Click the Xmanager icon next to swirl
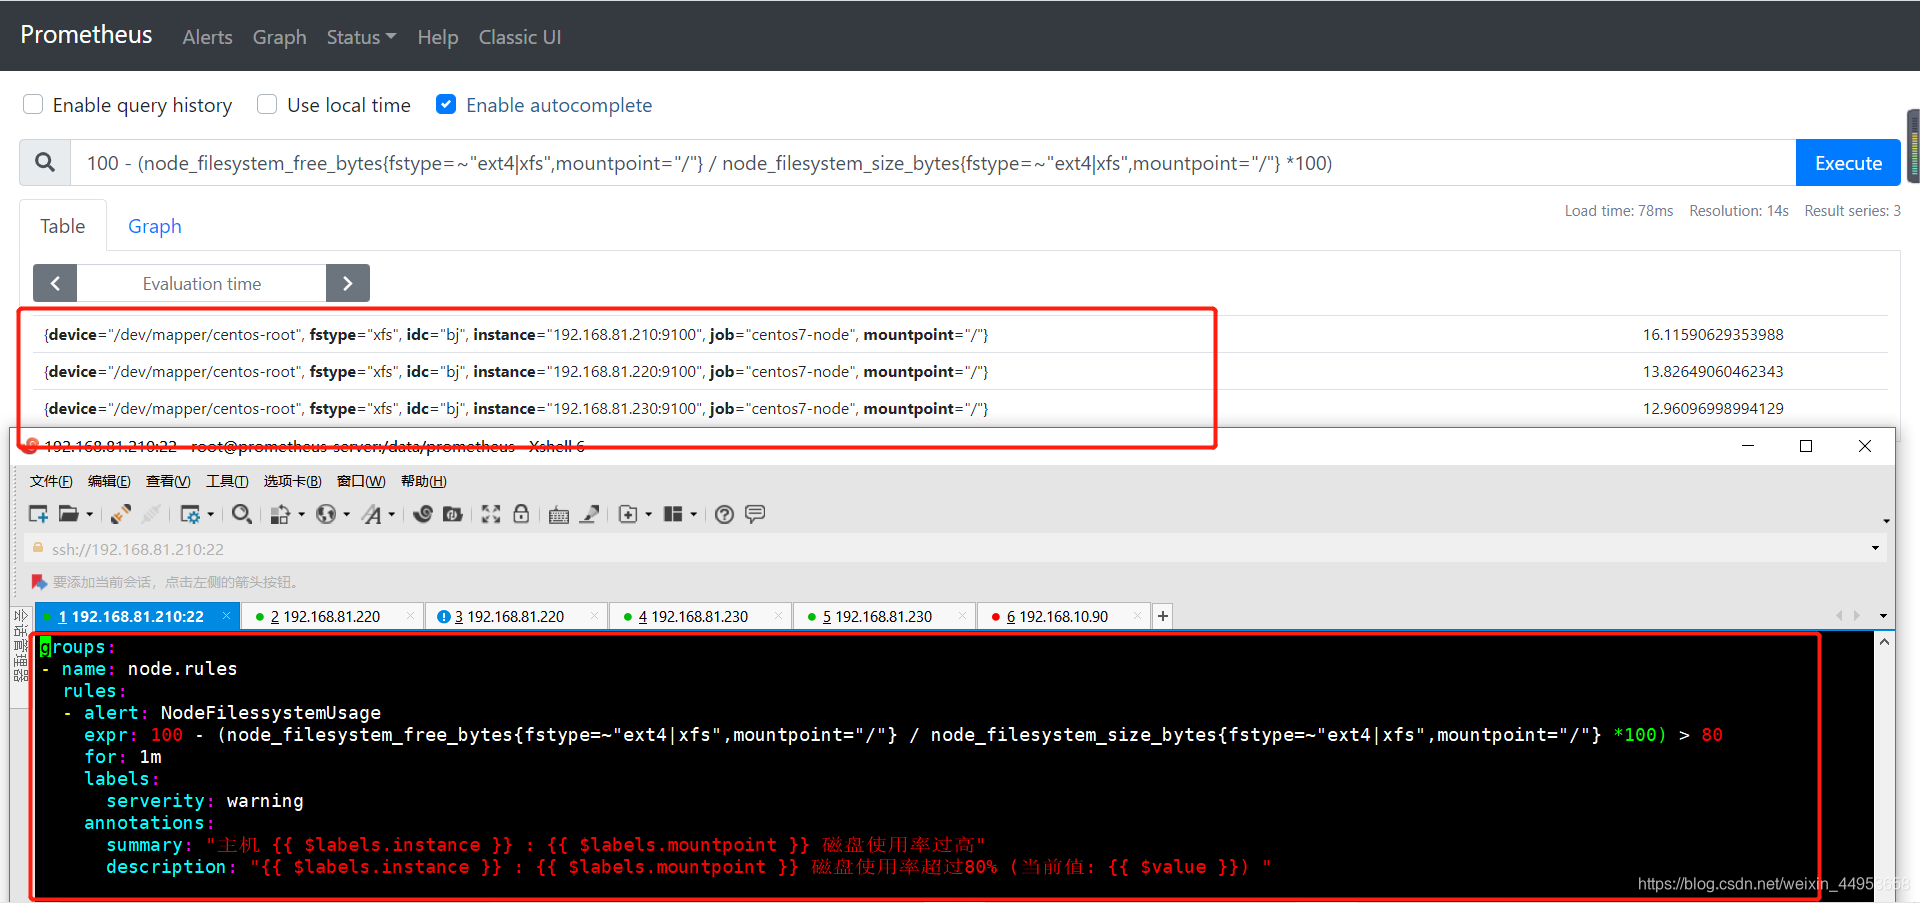The height and width of the screenshot is (903, 1920). [453, 514]
